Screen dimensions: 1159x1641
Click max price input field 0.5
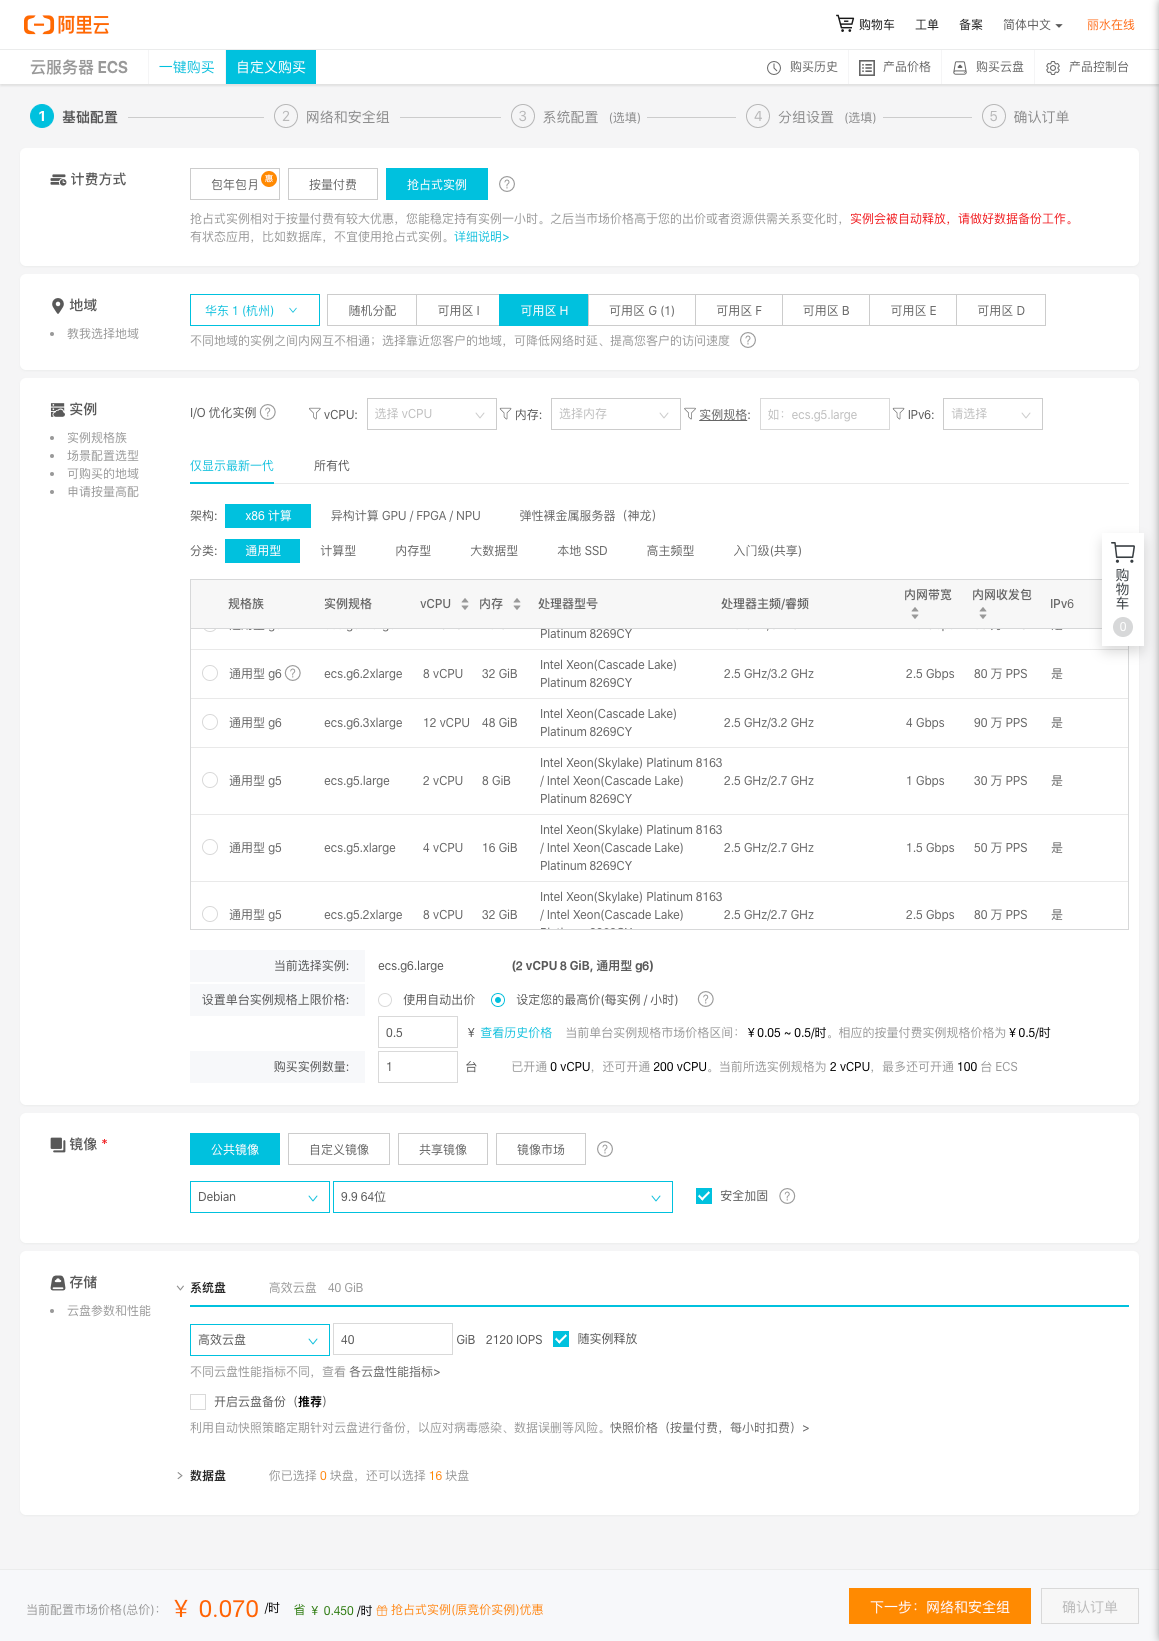point(418,1033)
